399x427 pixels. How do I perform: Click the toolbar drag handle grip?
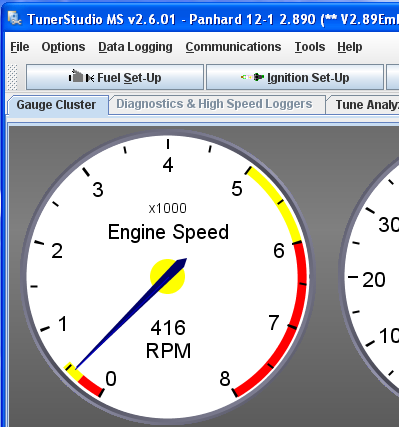pos(12,77)
